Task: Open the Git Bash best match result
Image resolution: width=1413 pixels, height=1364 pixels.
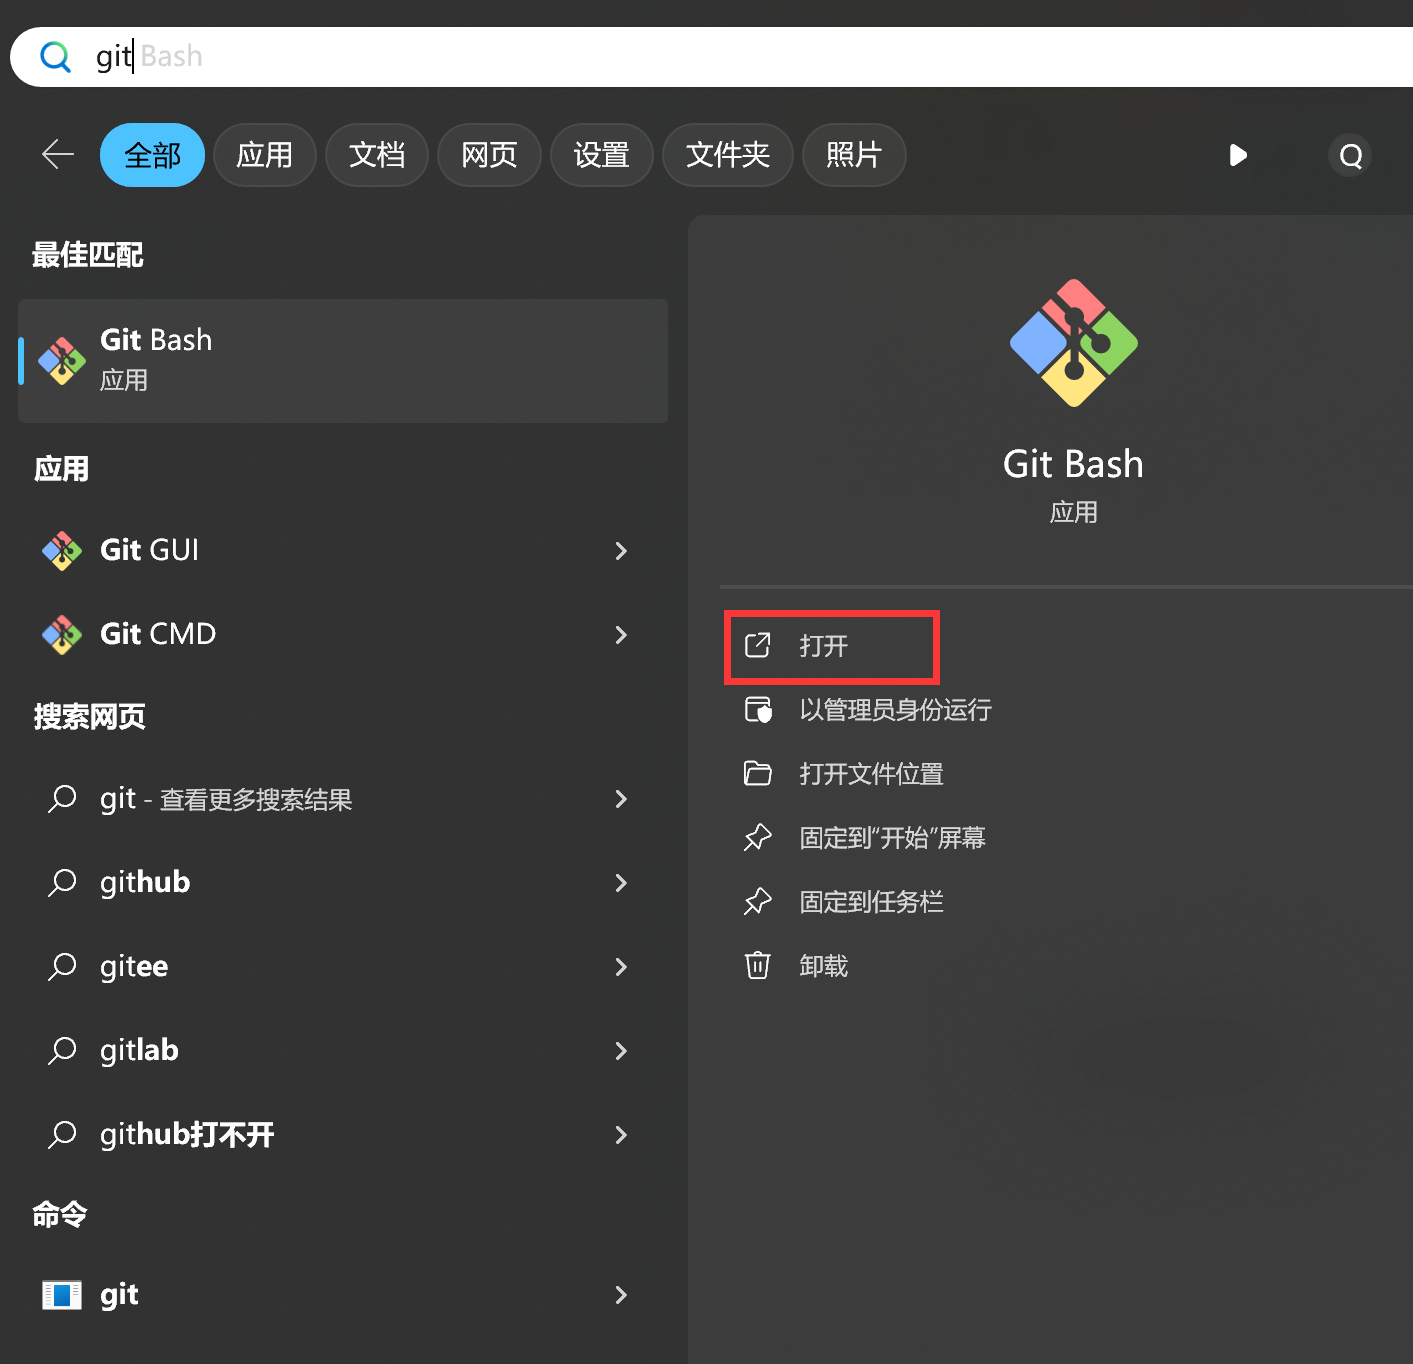Action: click(x=343, y=361)
